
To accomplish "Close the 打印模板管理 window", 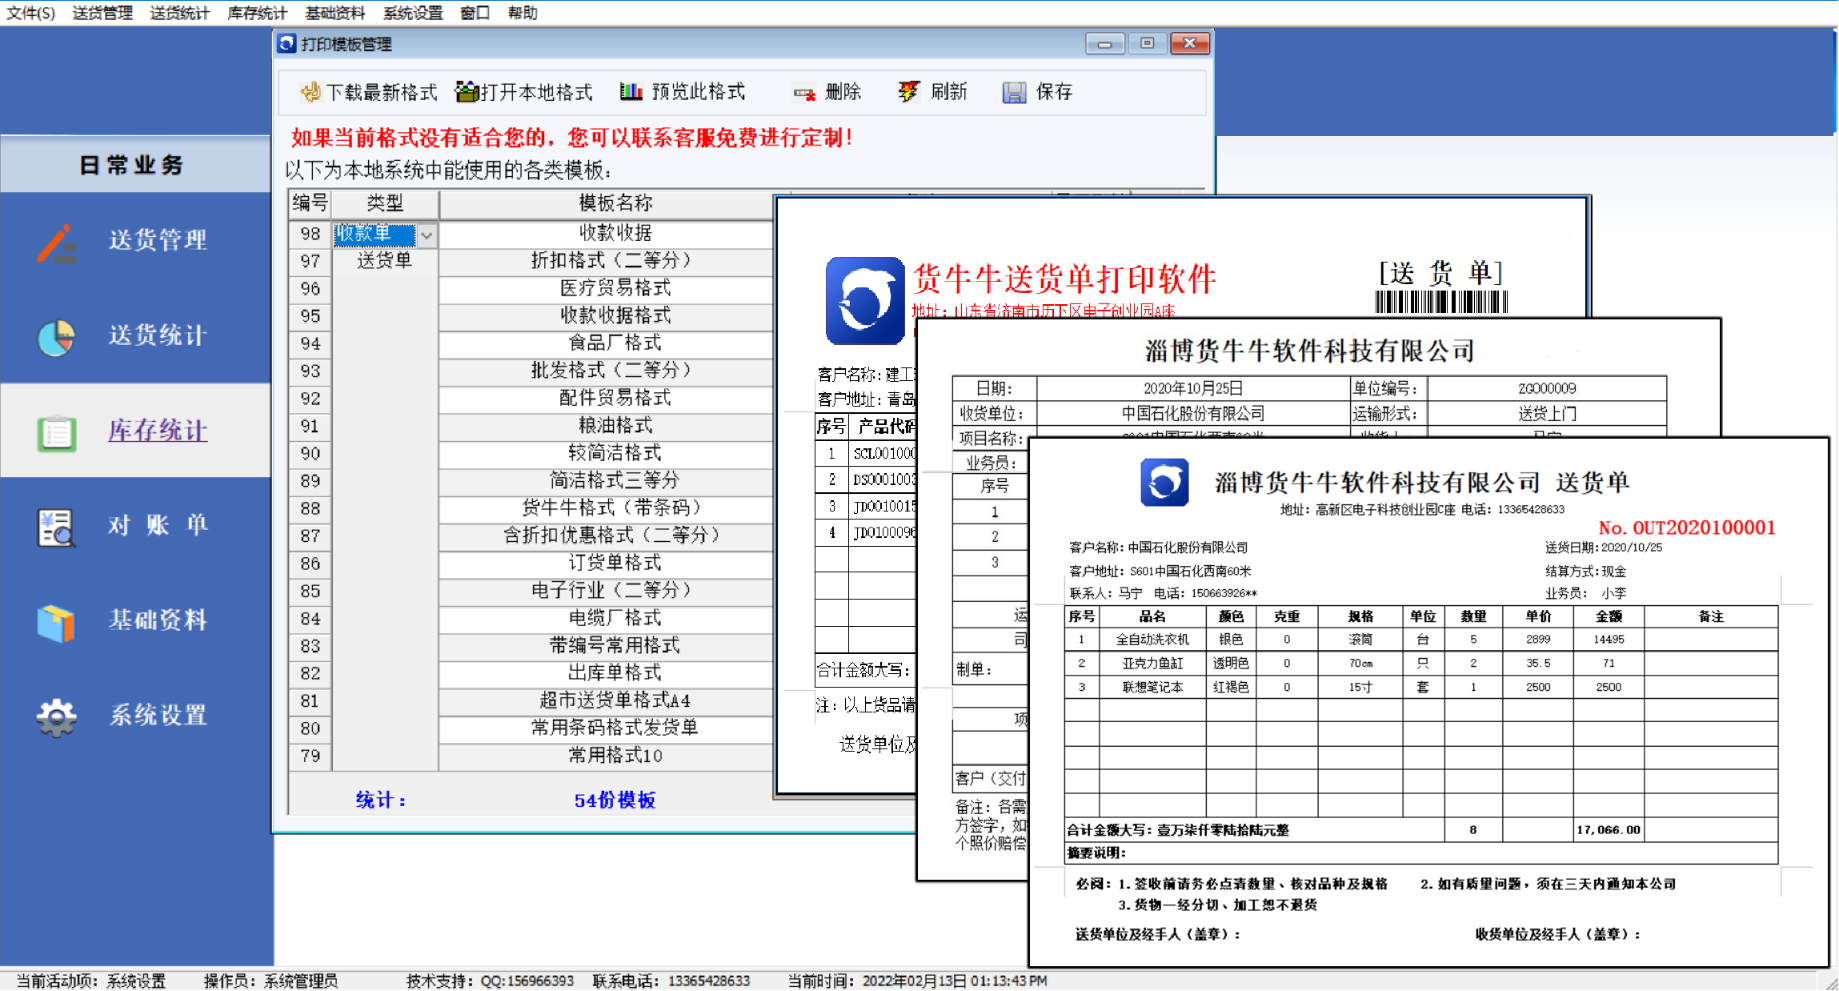I will 1190,44.
